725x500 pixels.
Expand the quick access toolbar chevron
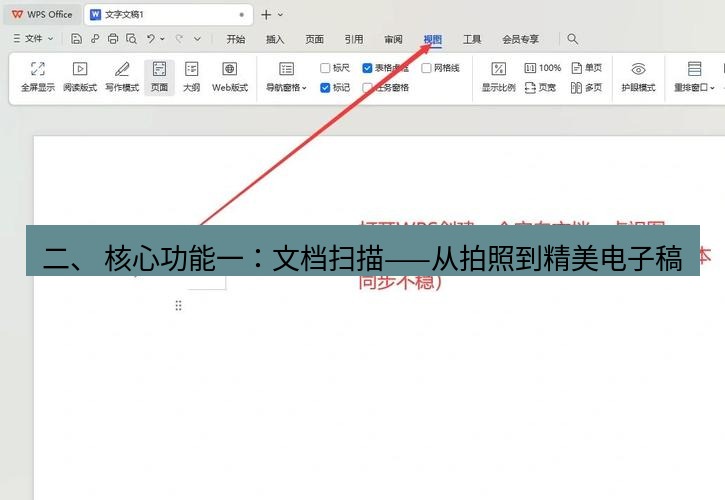pos(197,39)
